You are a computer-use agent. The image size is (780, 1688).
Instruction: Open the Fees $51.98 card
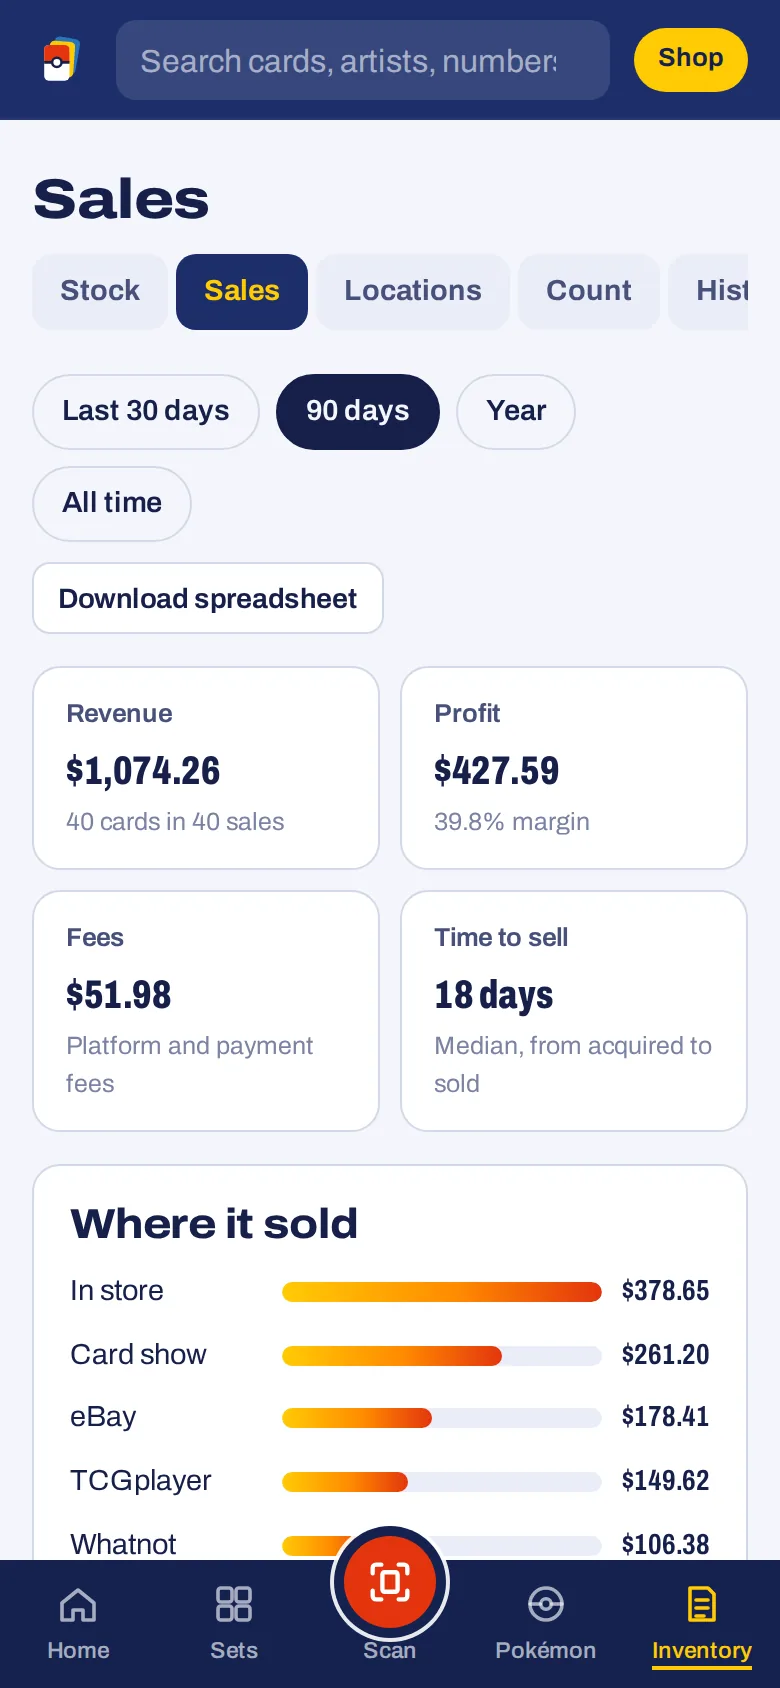(x=206, y=1011)
